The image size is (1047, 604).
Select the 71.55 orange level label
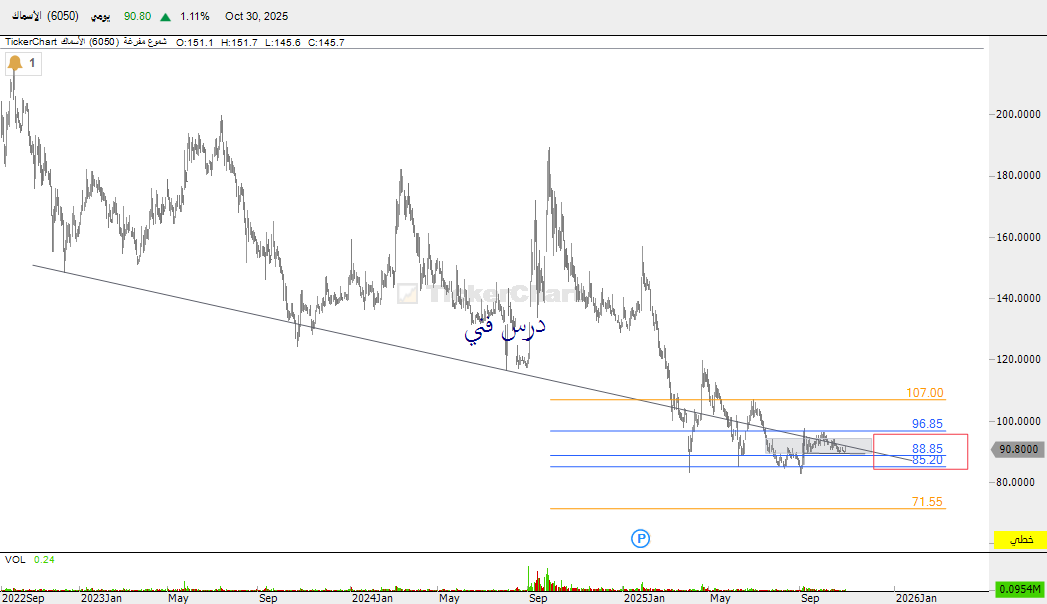pos(927,502)
